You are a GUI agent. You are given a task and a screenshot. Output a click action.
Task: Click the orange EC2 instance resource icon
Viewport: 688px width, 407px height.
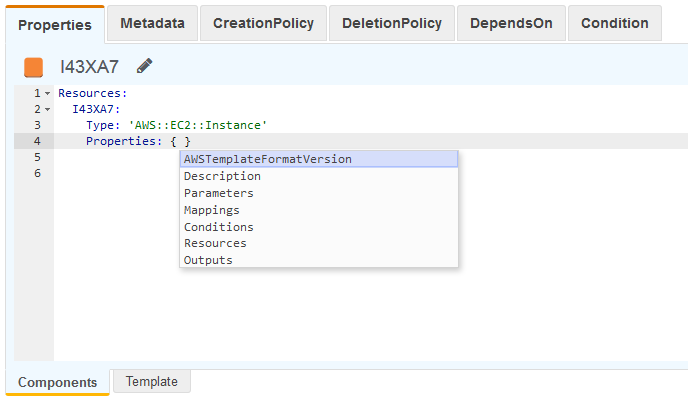(x=34, y=67)
